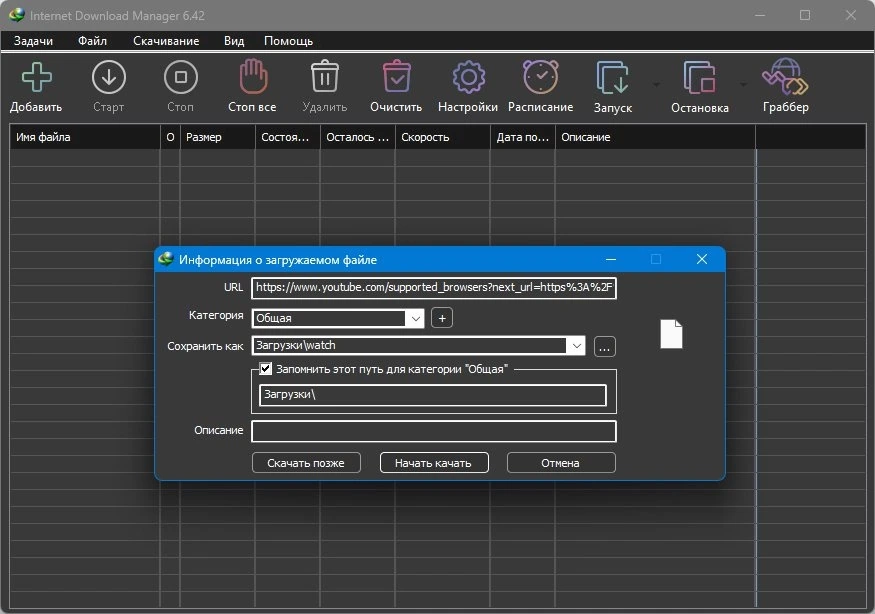Click into the Описание text field

point(434,431)
